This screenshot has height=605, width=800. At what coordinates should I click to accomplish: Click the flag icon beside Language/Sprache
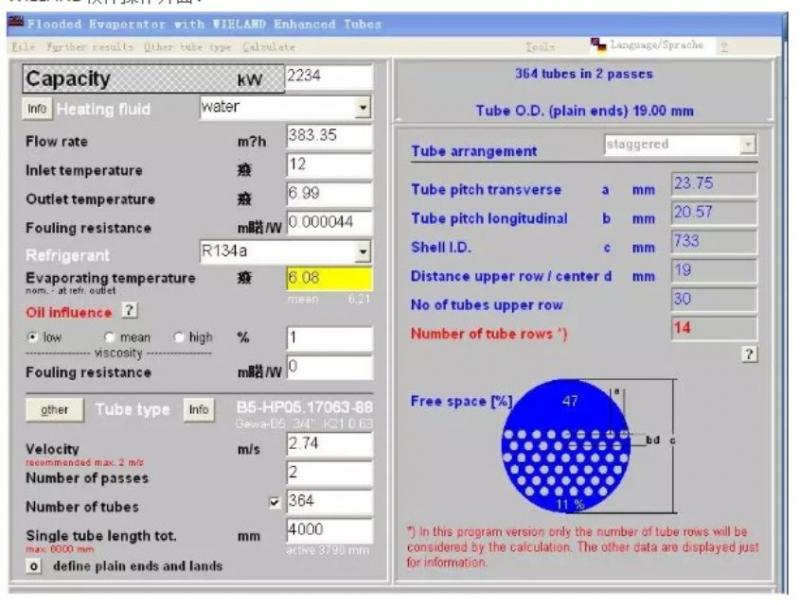click(x=598, y=45)
